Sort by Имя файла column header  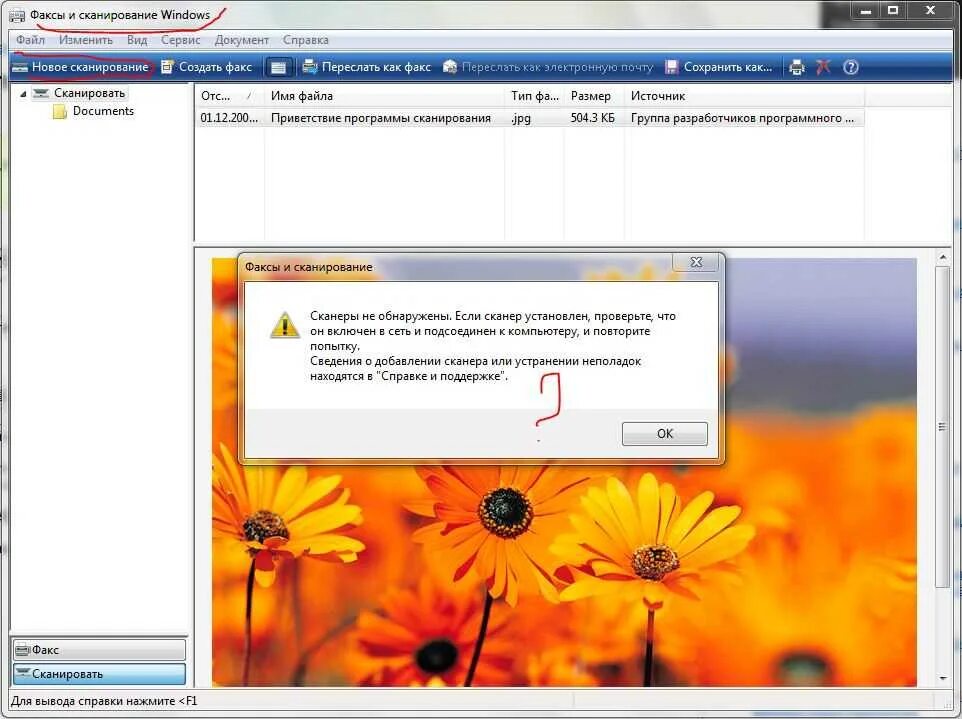(384, 96)
